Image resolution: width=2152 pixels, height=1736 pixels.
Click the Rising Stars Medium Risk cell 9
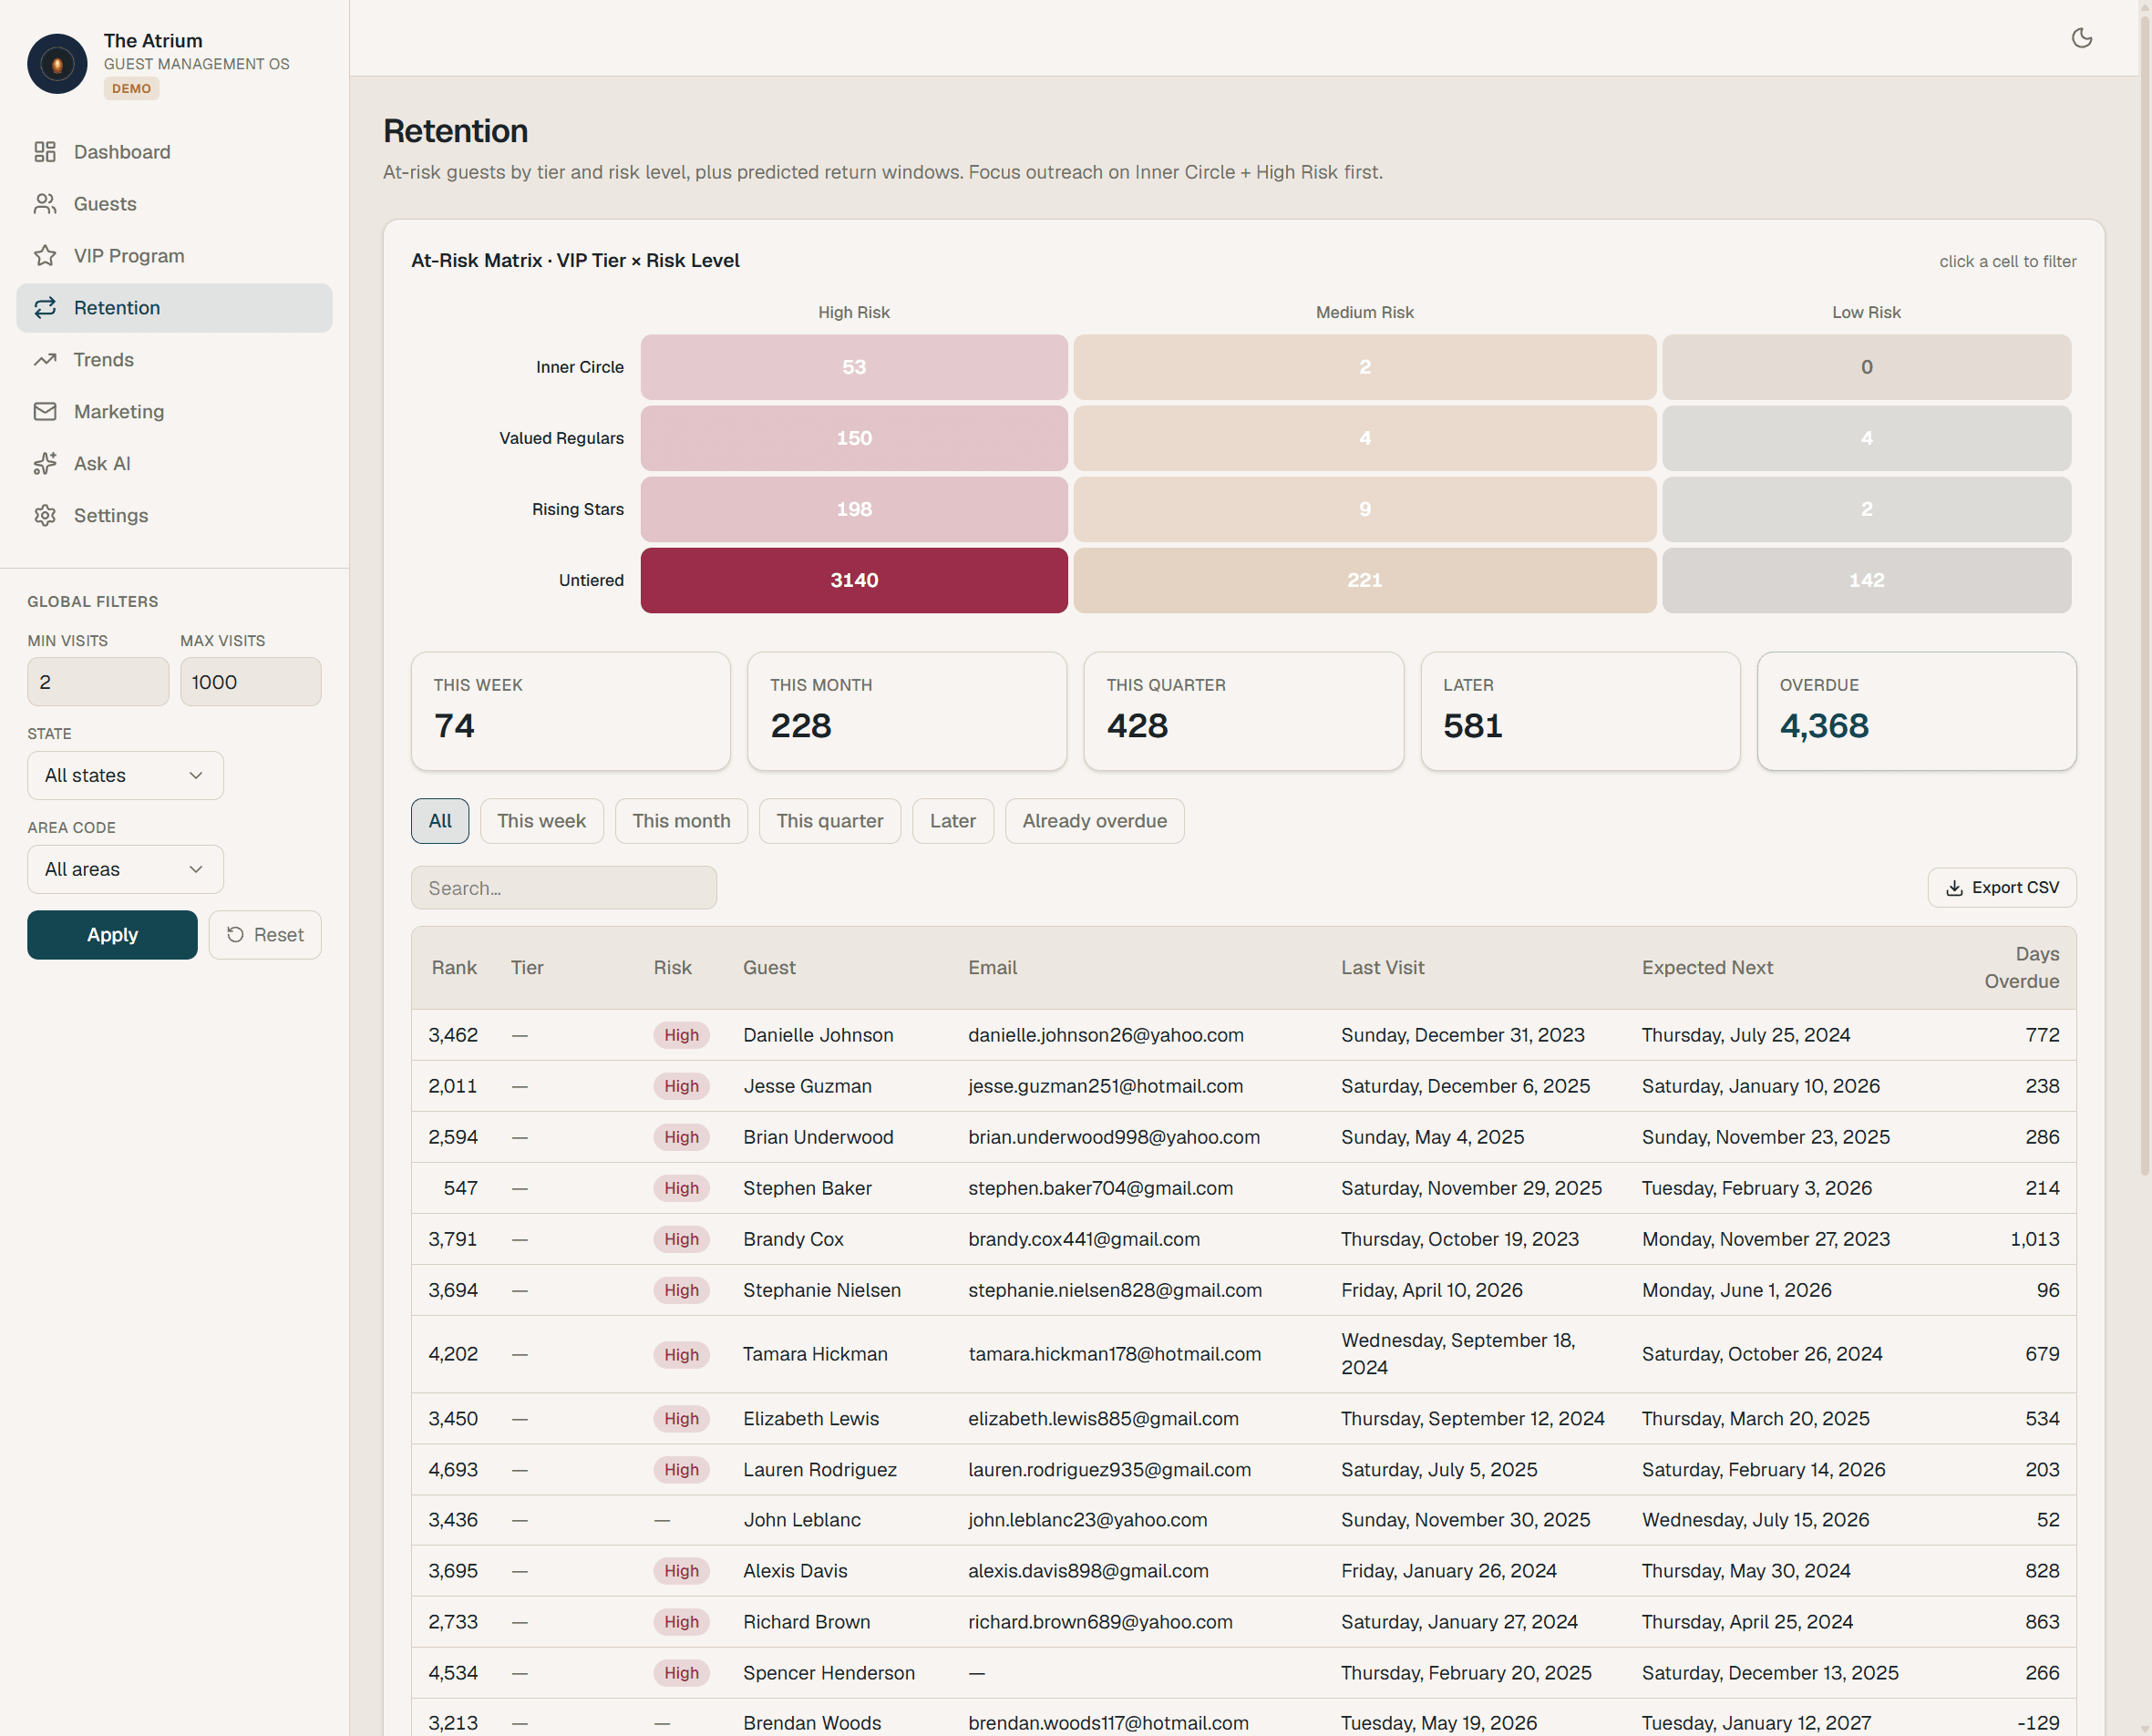[1365, 509]
